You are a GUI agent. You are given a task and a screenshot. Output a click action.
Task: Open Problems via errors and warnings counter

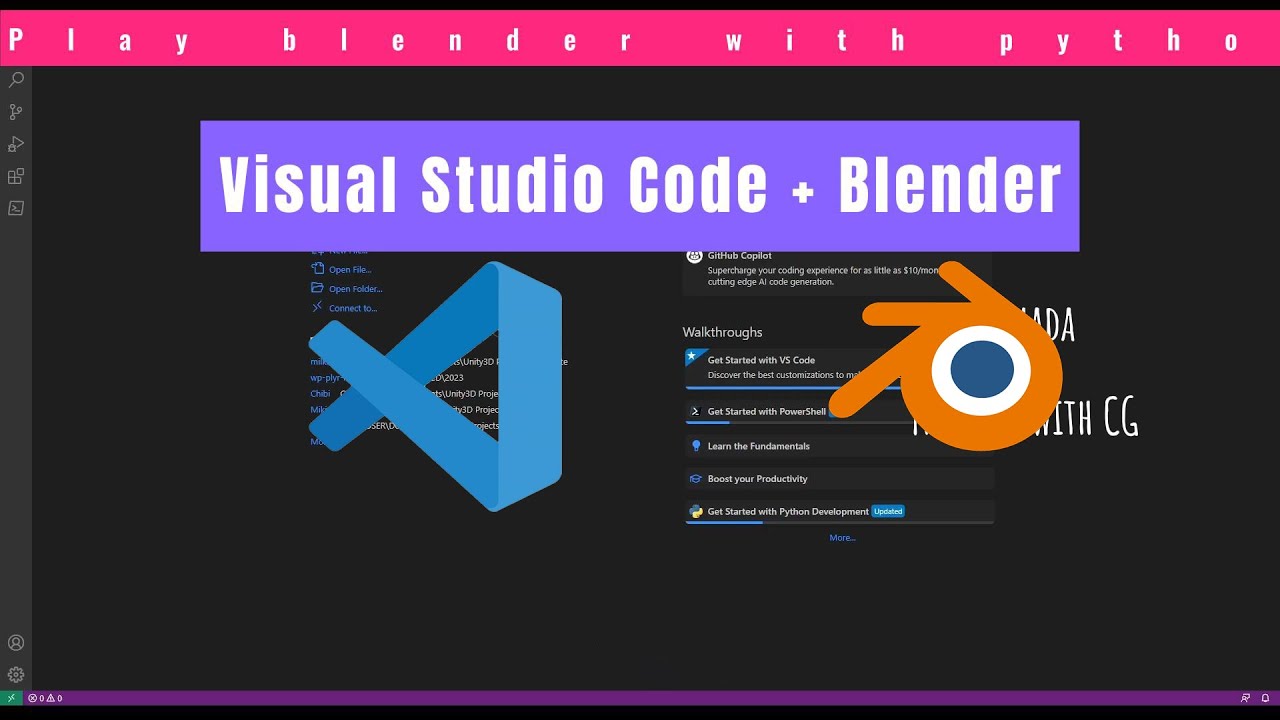(45, 698)
